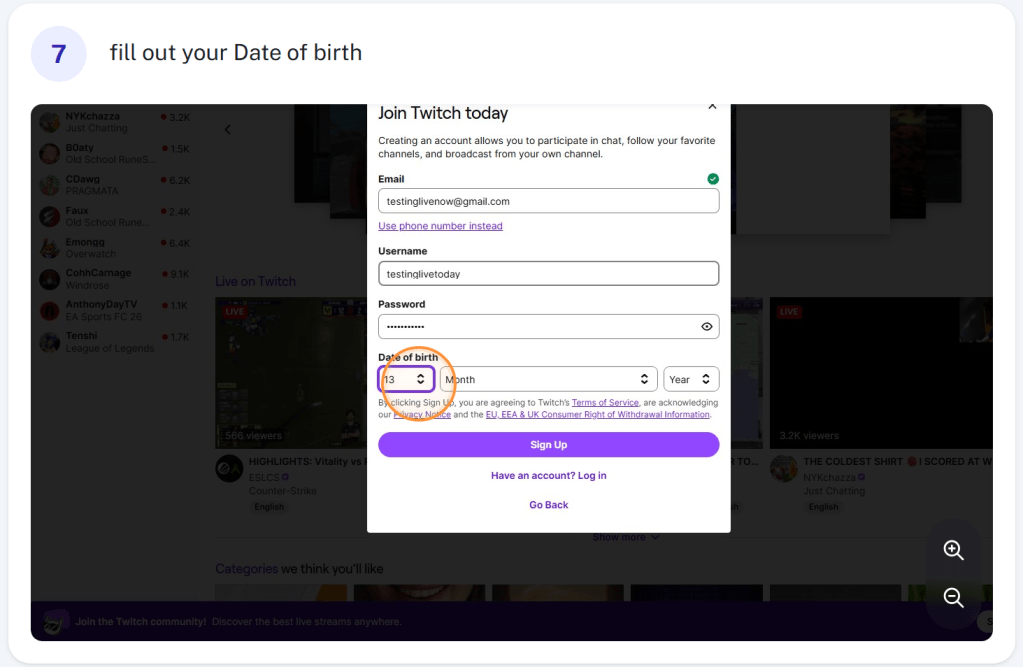The height and width of the screenshot is (667, 1023).
Task: Click the Username input field
Action: 549,273
